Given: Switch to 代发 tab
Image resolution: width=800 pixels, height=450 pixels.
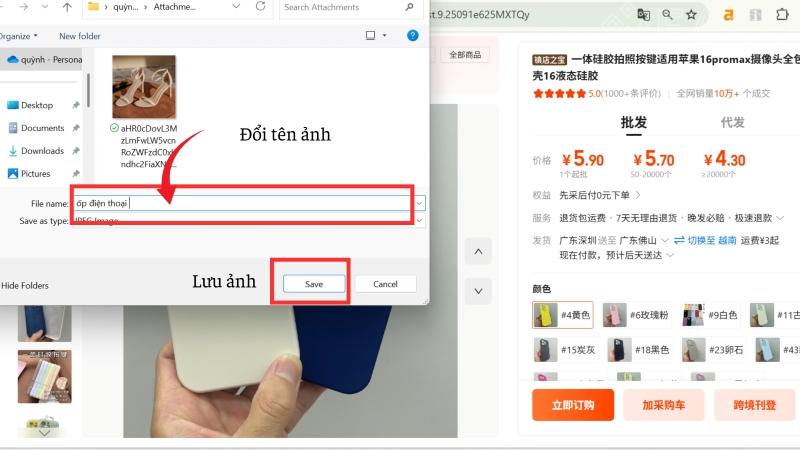Looking at the screenshot, I should (733, 122).
